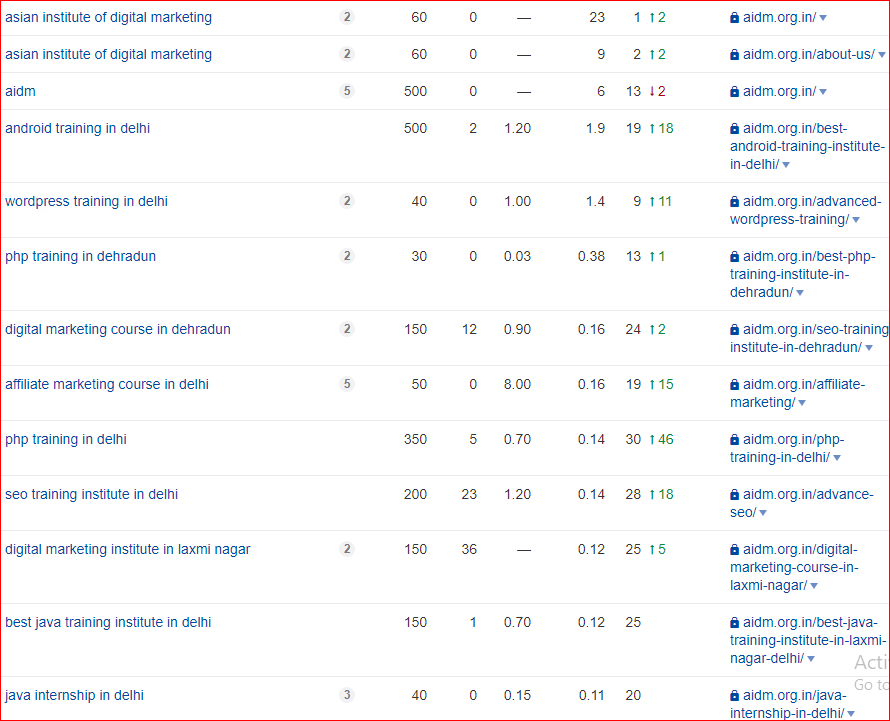Viewport: 890px width, 721px height.
Task: Select position value 20 for java internship
Action: (633, 695)
